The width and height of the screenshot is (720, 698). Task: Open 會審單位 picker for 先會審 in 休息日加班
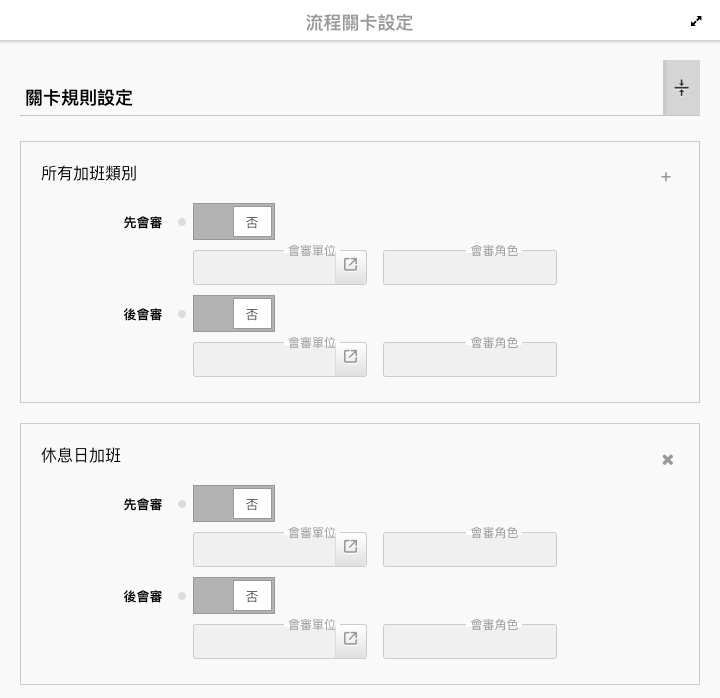click(350, 548)
